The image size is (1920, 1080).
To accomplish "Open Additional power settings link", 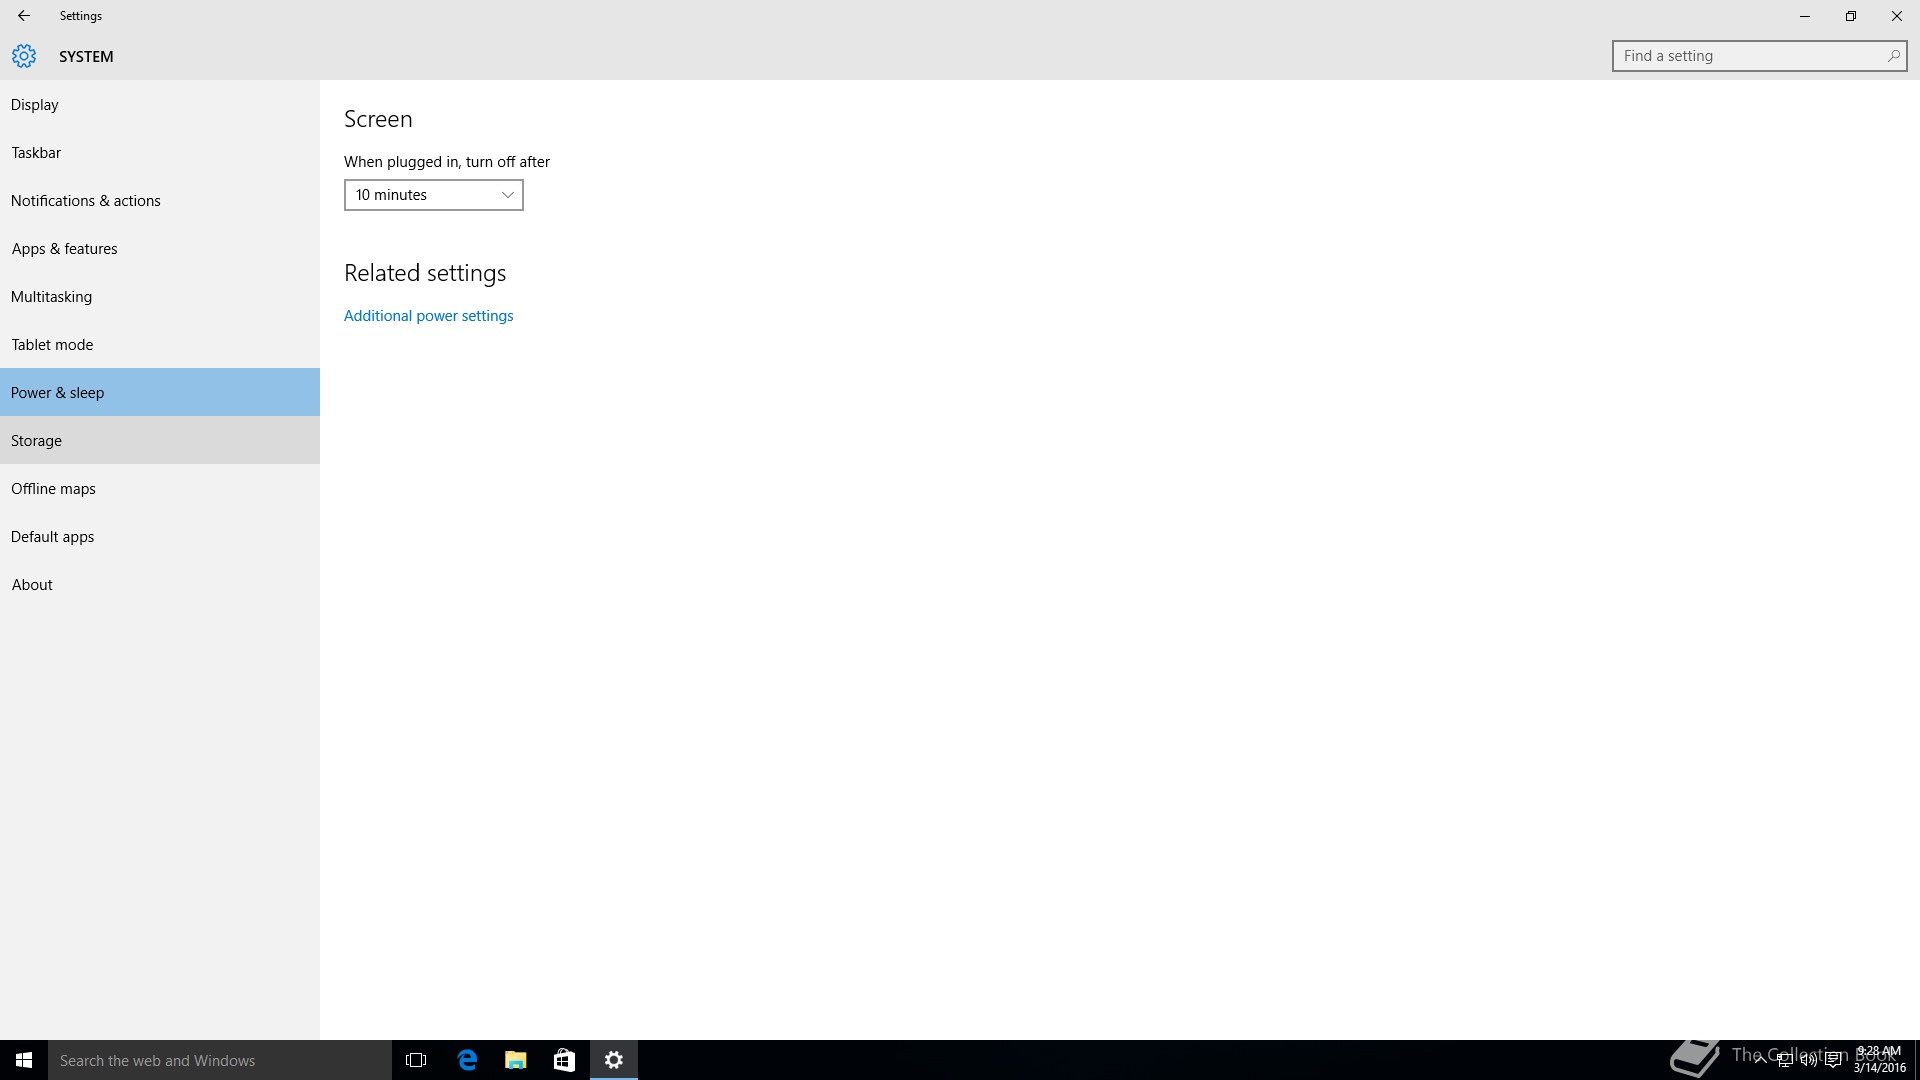I will click(x=428, y=316).
